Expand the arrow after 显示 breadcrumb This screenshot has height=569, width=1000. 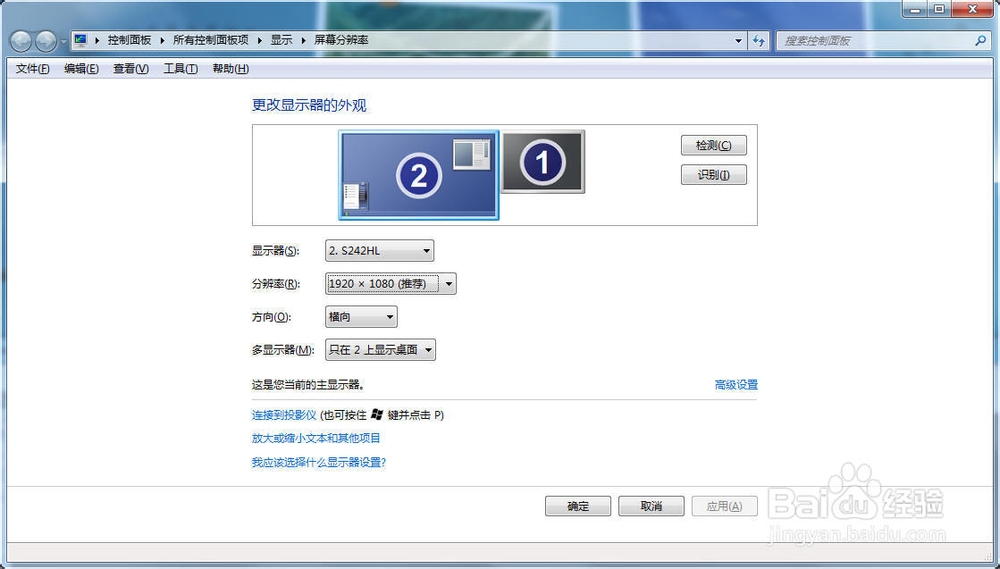304,40
